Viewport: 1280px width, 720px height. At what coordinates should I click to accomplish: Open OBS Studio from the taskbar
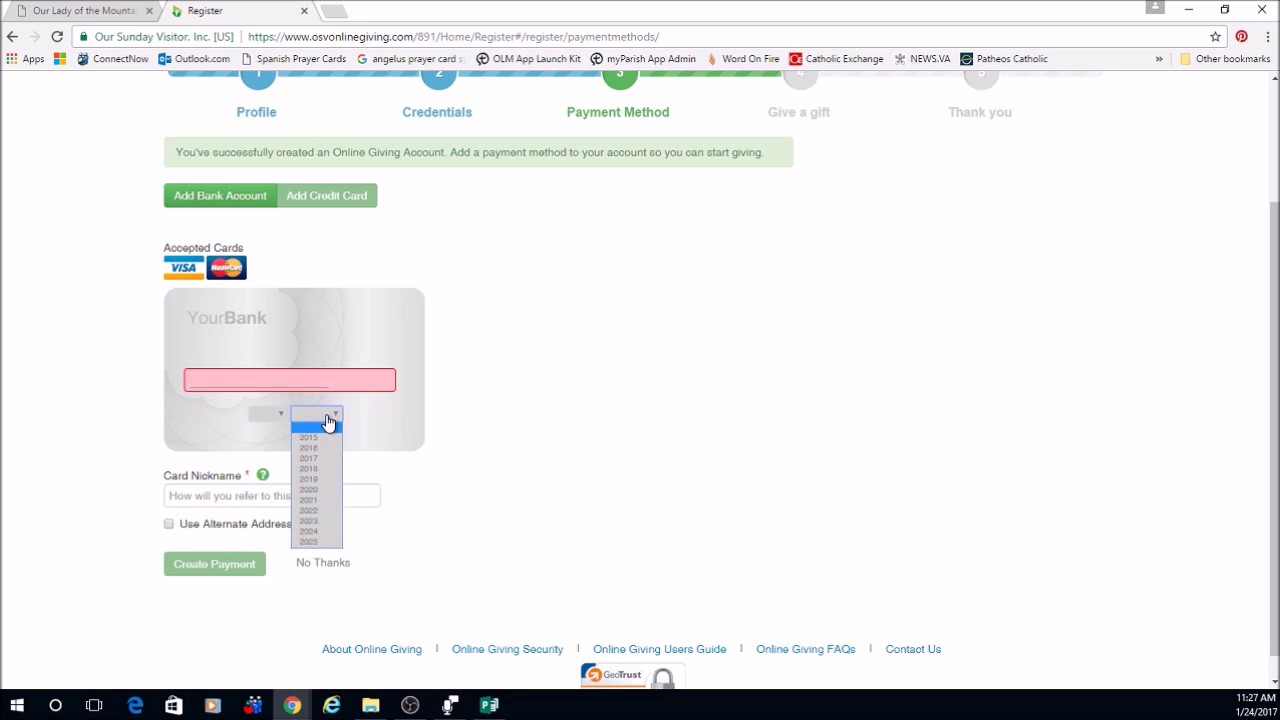(410, 705)
